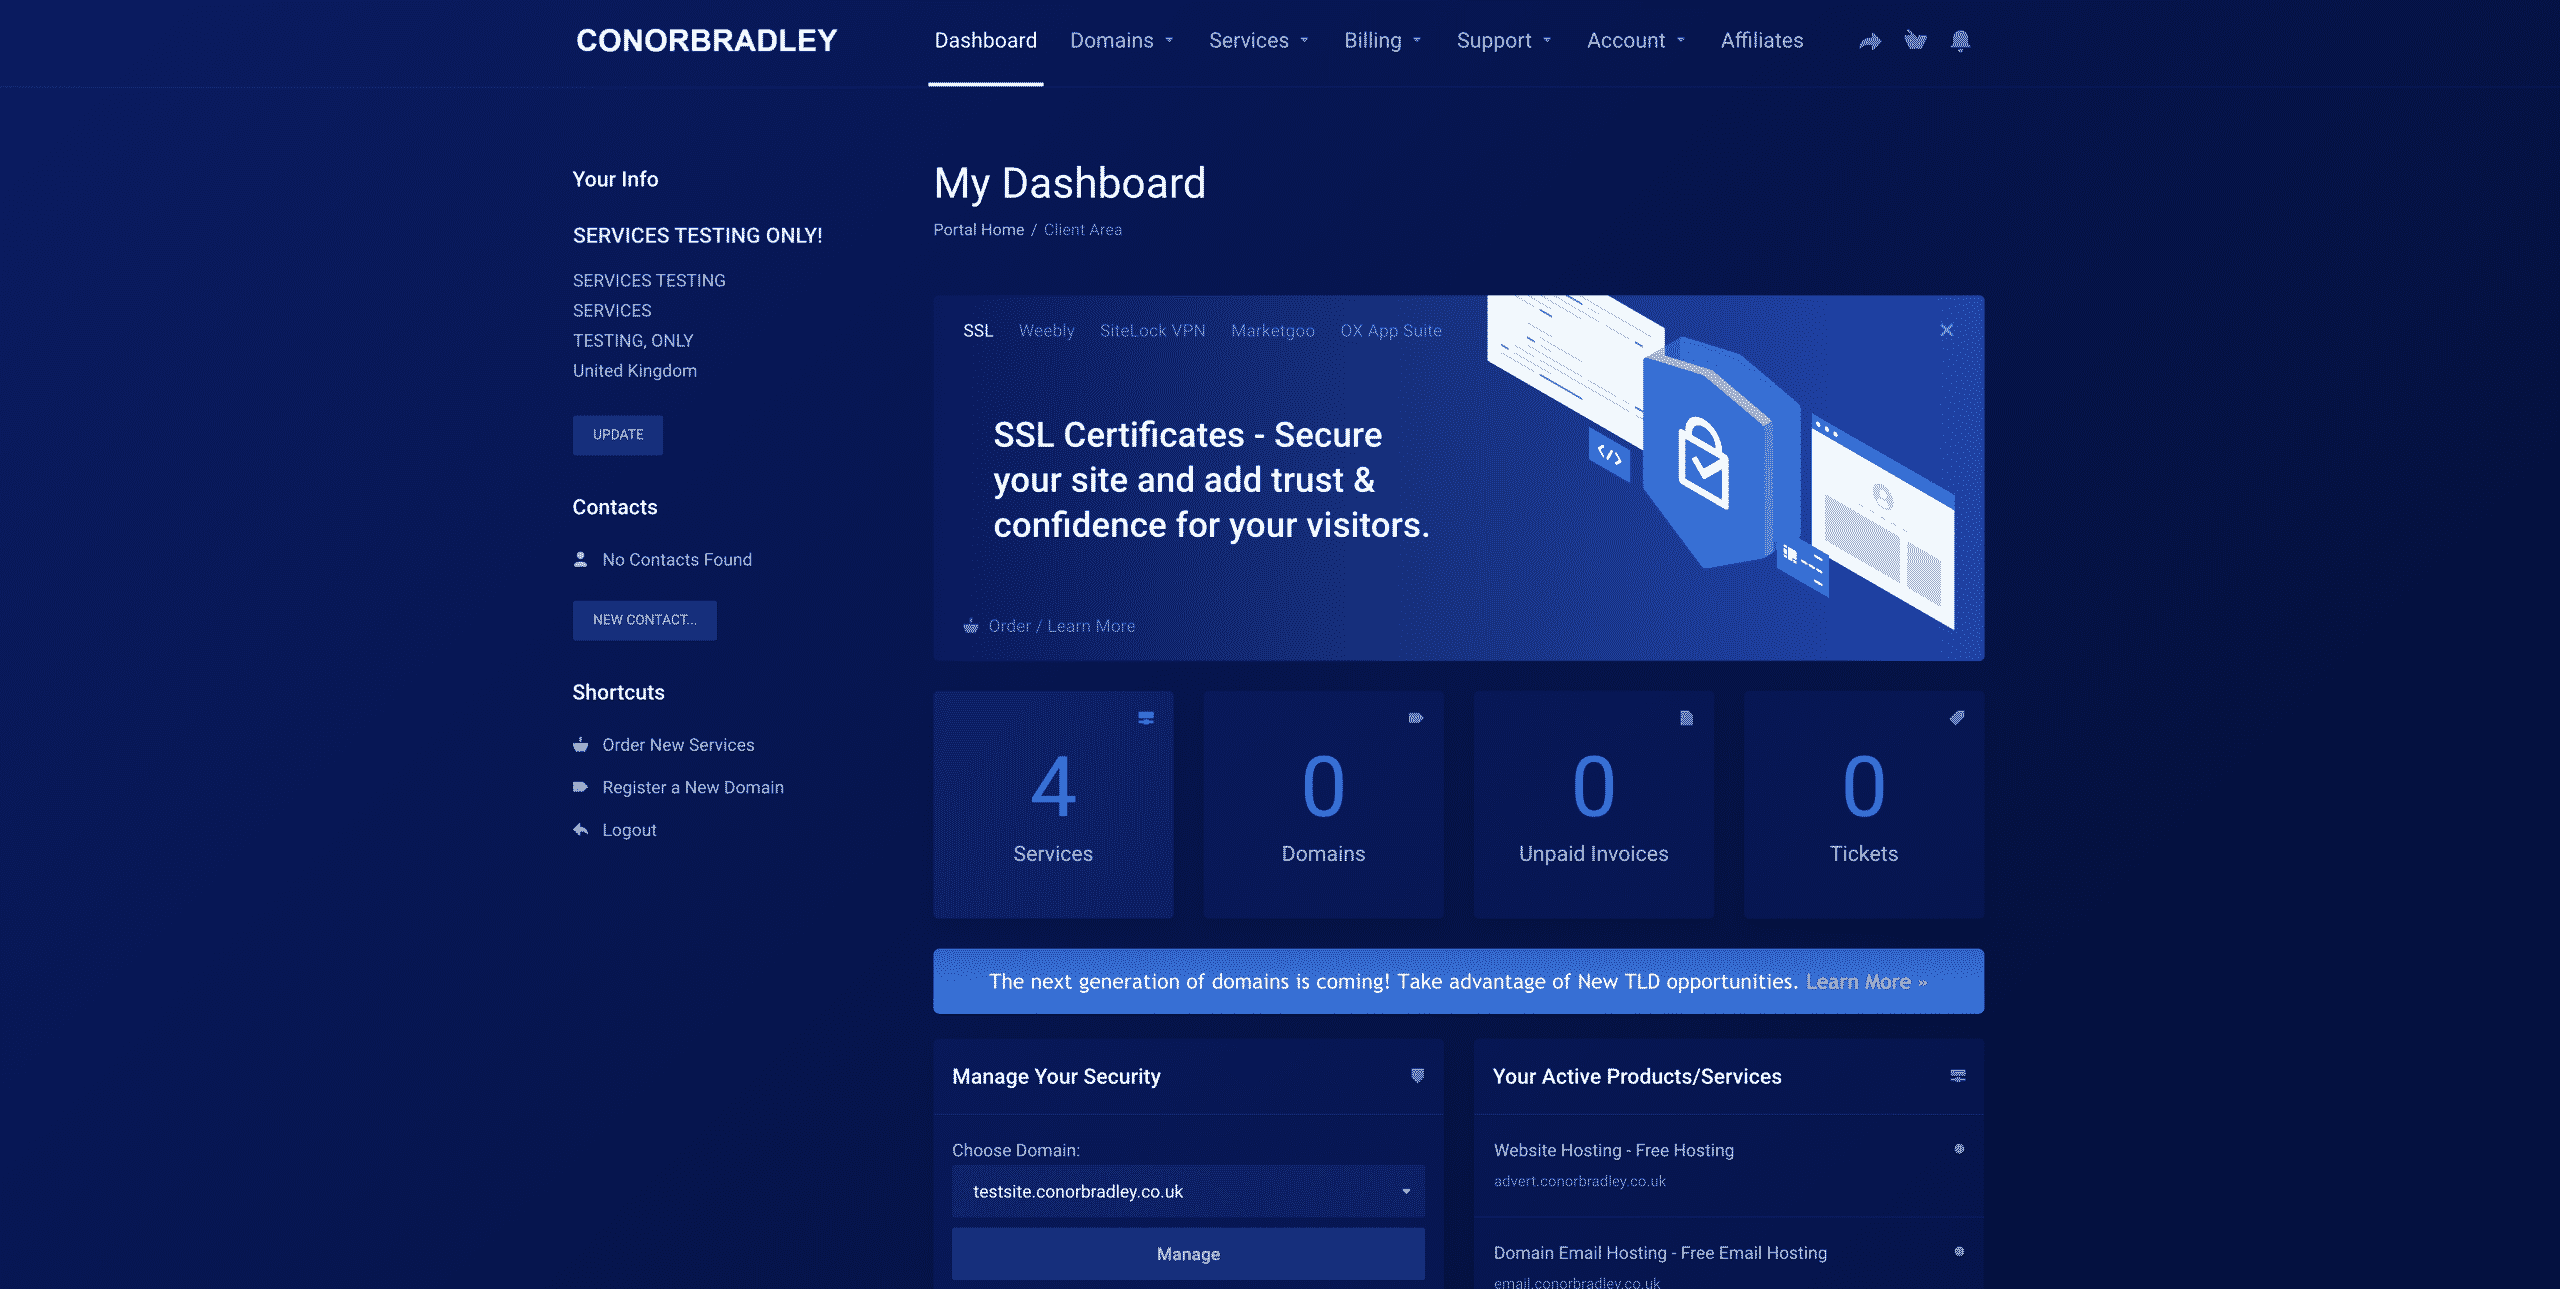The width and height of the screenshot is (2560, 1289).
Task: Expand the Domains navigation menu
Action: [x=1121, y=41]
